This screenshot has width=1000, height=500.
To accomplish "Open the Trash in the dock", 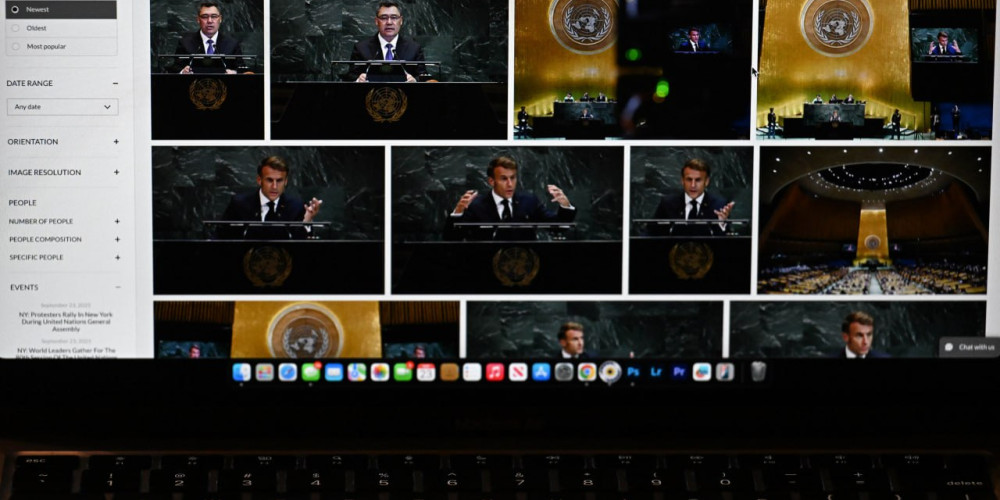I will [758, 372].
